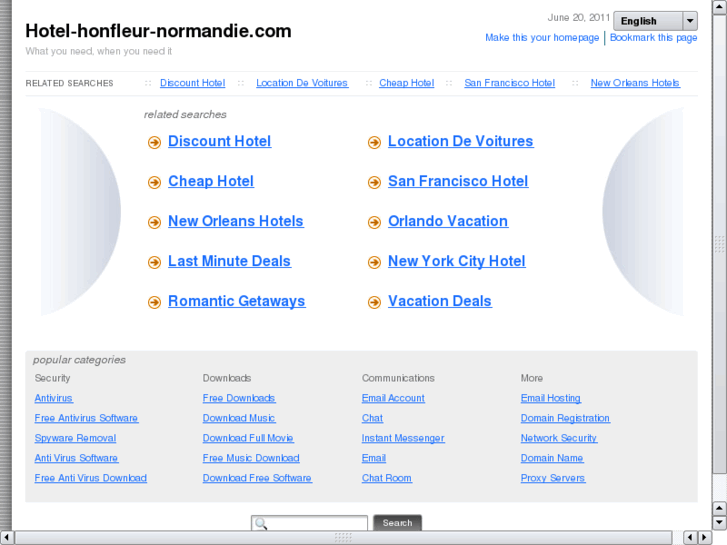The width and height of the screenshot is (727, 545).
Task: Open Anti Virus Software link
Action: point(76,458)
